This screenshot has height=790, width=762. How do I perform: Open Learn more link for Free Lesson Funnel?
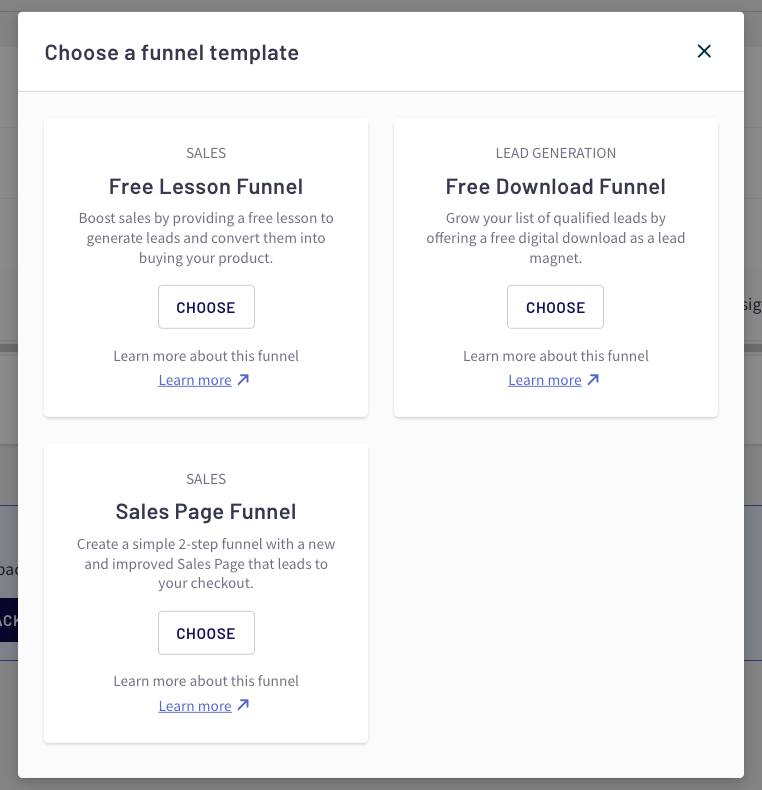pos(195,380)
